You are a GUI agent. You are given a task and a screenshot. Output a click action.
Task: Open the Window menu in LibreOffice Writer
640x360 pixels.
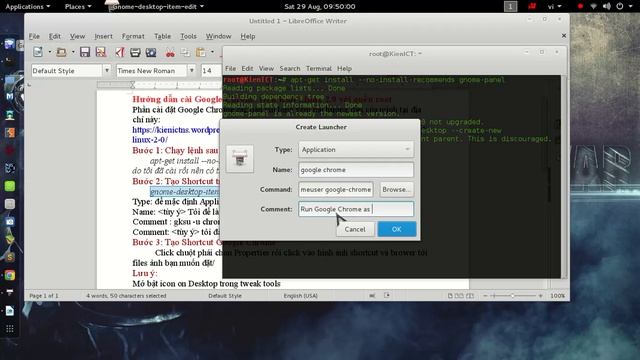click(x=218, y=36)
